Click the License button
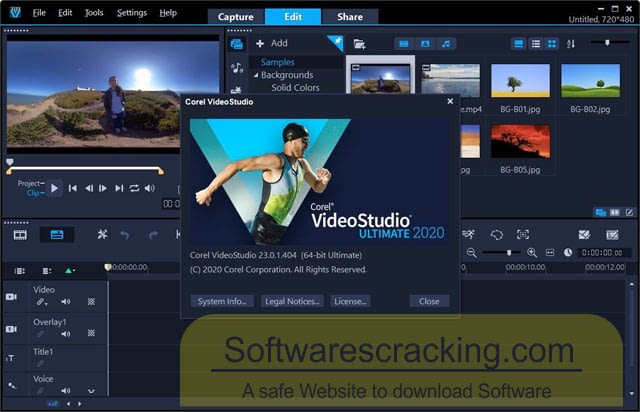 click(350, 301)
